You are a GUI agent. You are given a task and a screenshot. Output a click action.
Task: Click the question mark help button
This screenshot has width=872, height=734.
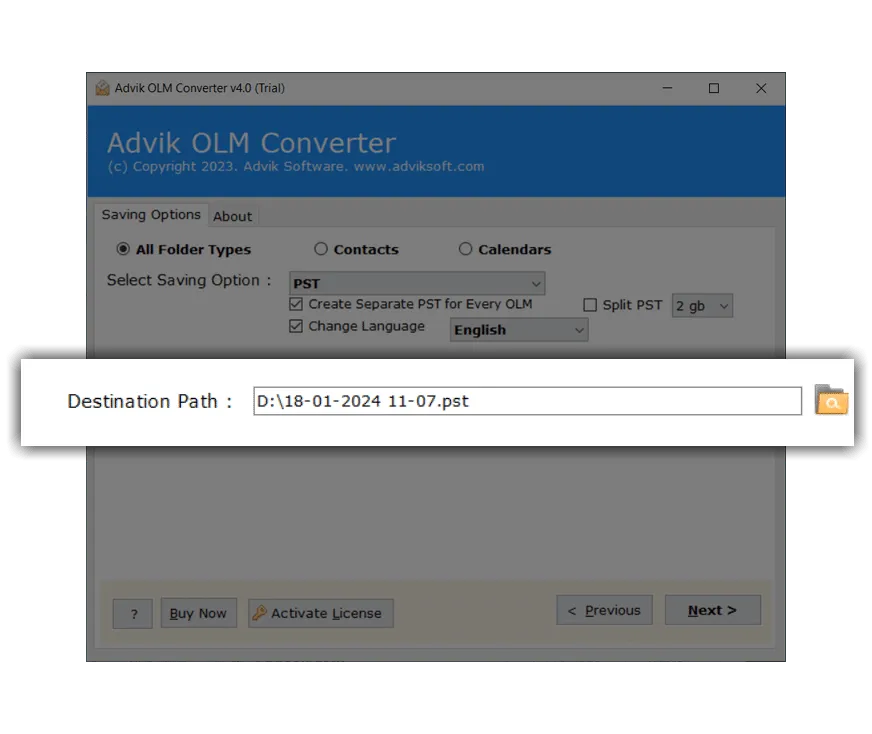click(x=133, y=614)
